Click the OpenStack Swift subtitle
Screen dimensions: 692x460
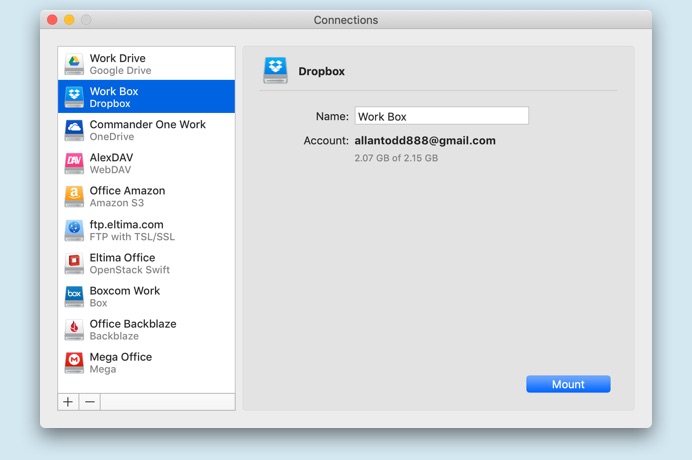[x=130, y=270]
